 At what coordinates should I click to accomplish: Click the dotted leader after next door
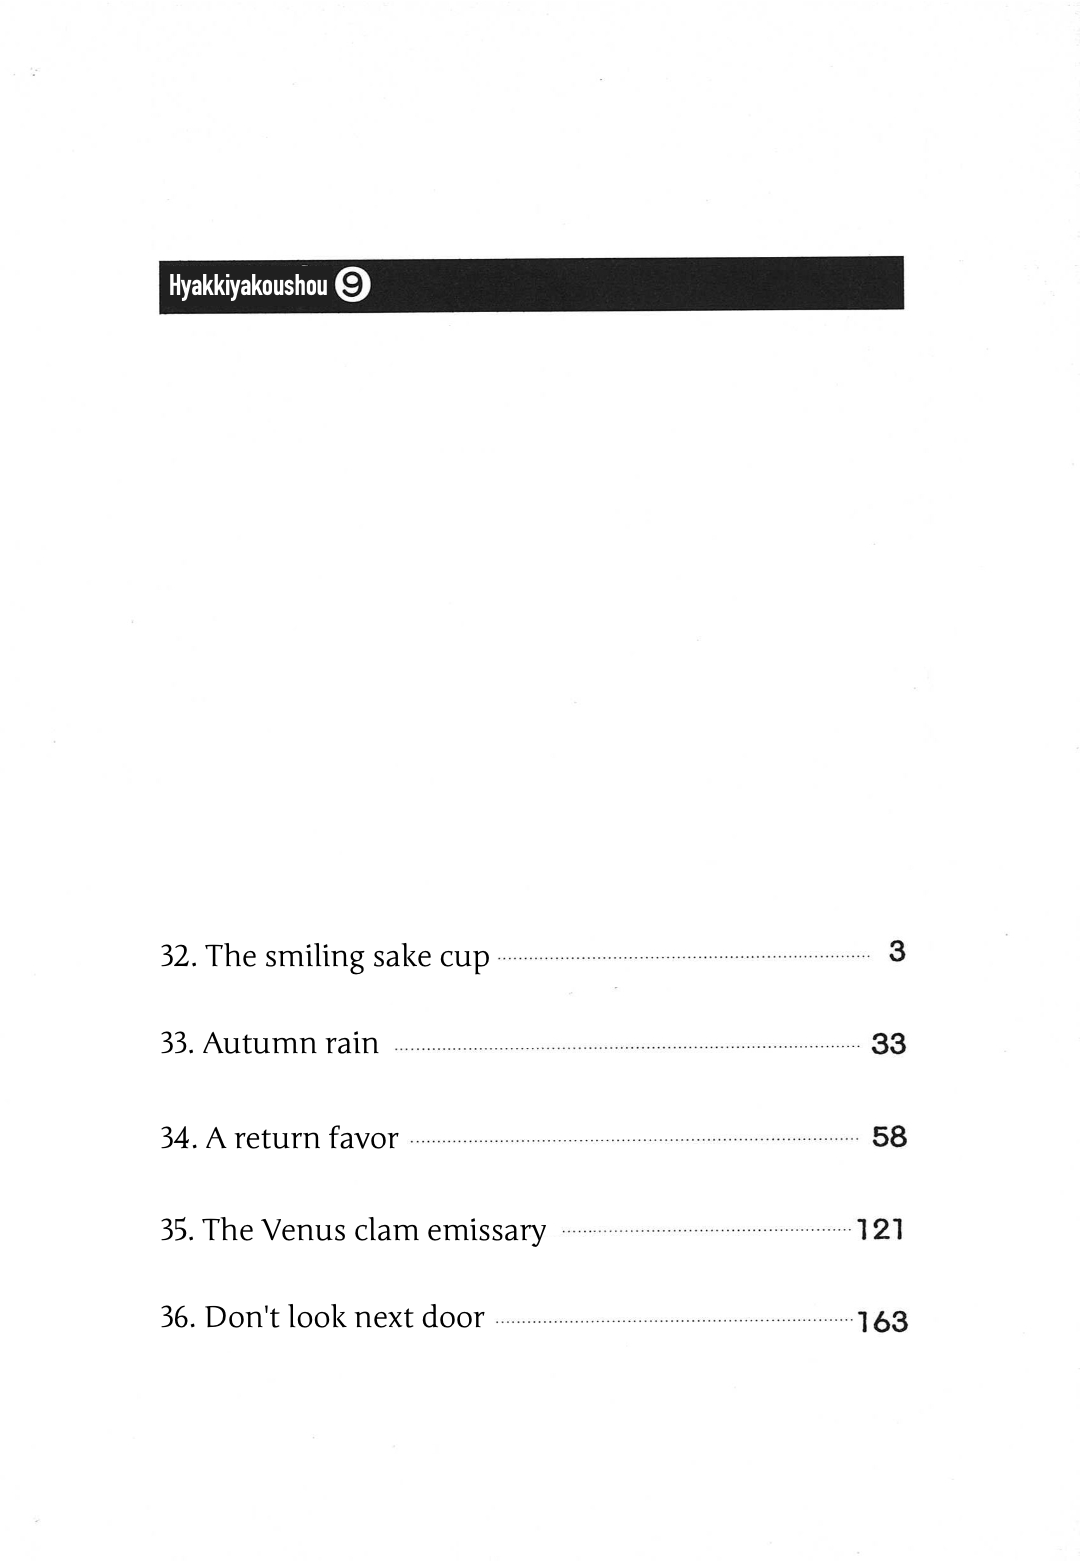tap(675, 1321)
